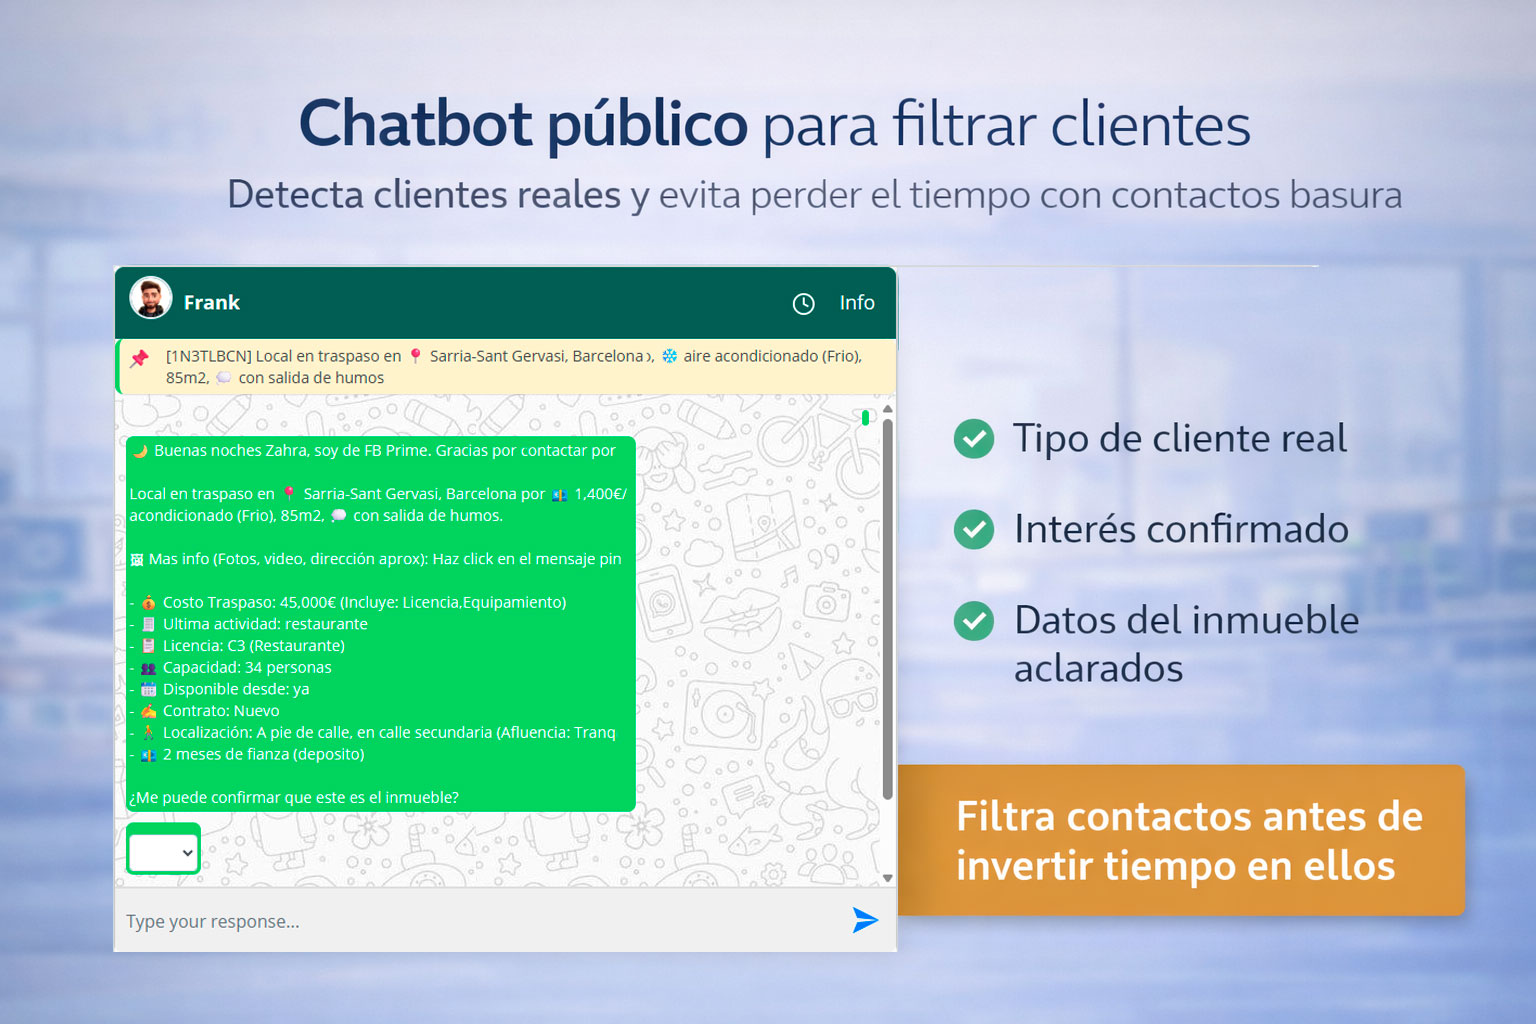The width and height of the screenshot is (1536, 1024).
Task: Expand the answer dropdown below the message
Action: point(163,852)
